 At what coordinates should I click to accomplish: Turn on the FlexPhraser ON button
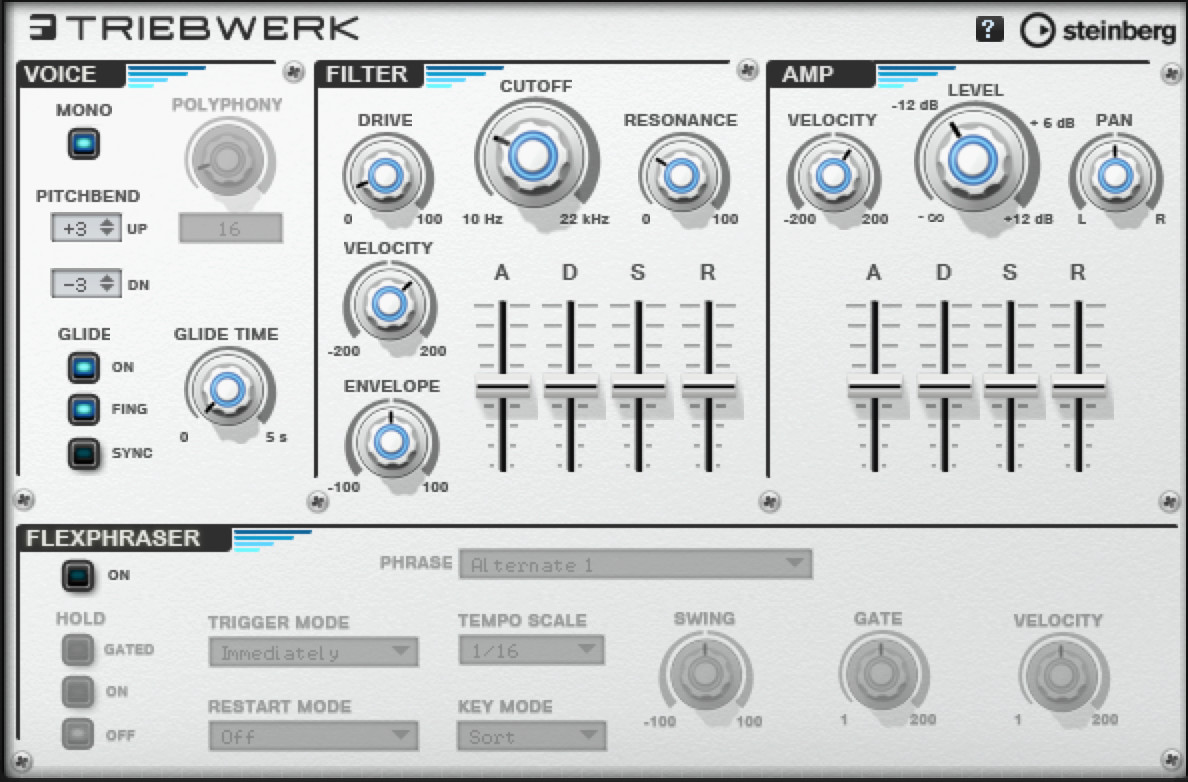pyautogui.click(x=78, y=576)
